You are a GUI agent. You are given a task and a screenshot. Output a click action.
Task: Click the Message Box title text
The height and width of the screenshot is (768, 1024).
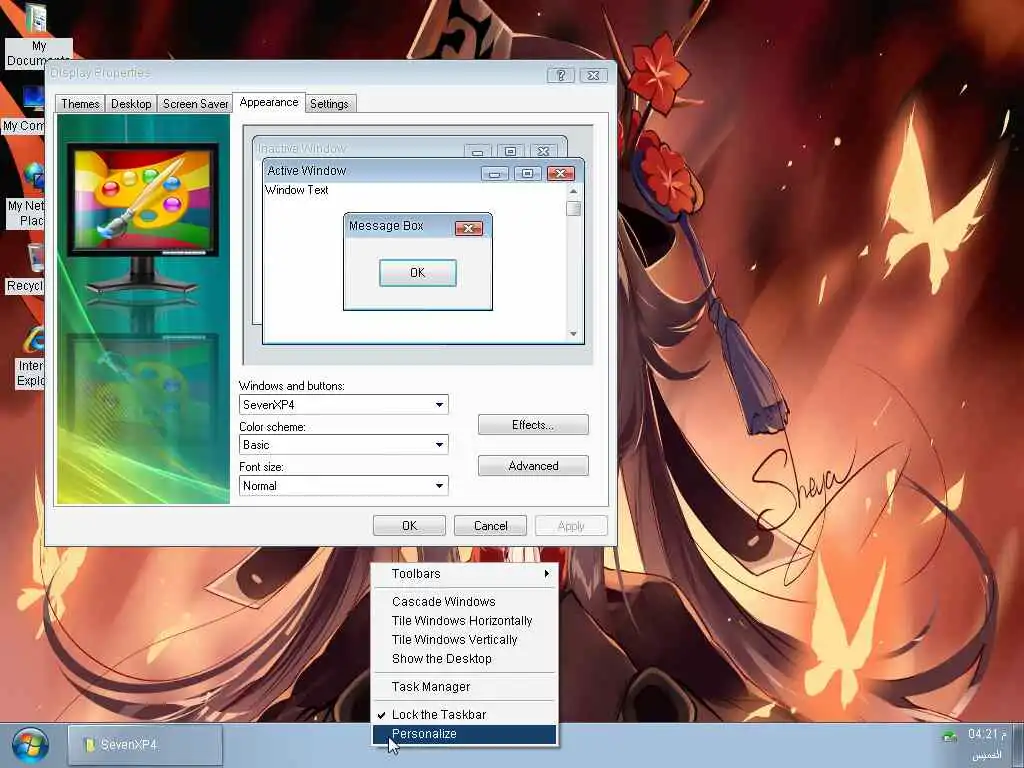(386, 226)
